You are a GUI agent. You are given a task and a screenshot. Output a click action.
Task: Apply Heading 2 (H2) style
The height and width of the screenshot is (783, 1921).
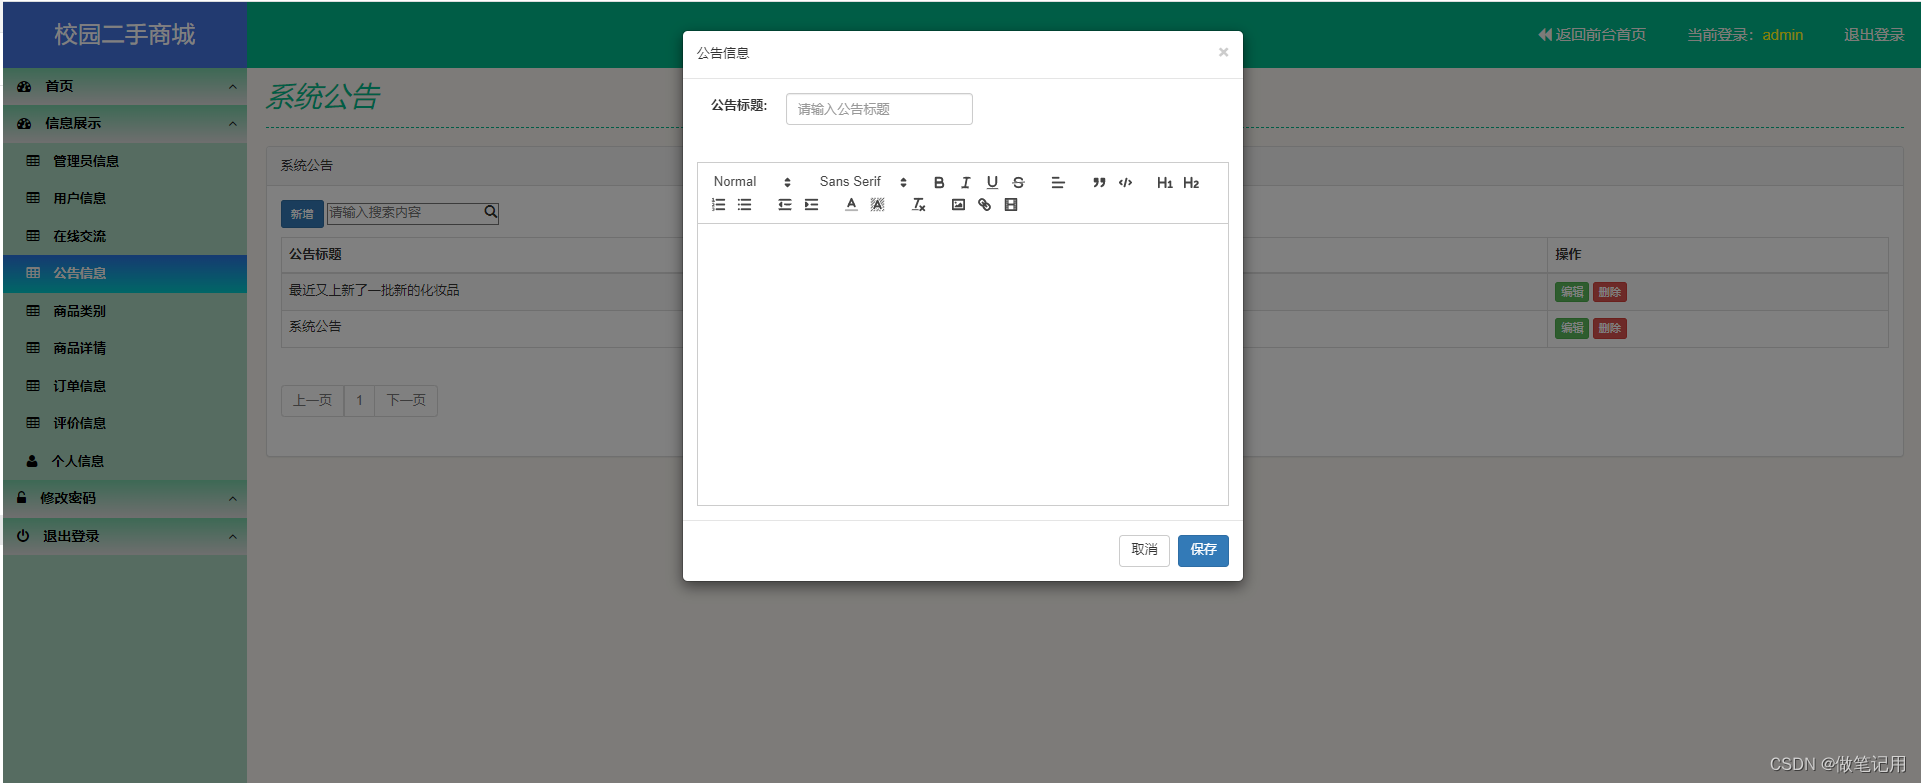pyautogui.click(x=1191, y=182)
